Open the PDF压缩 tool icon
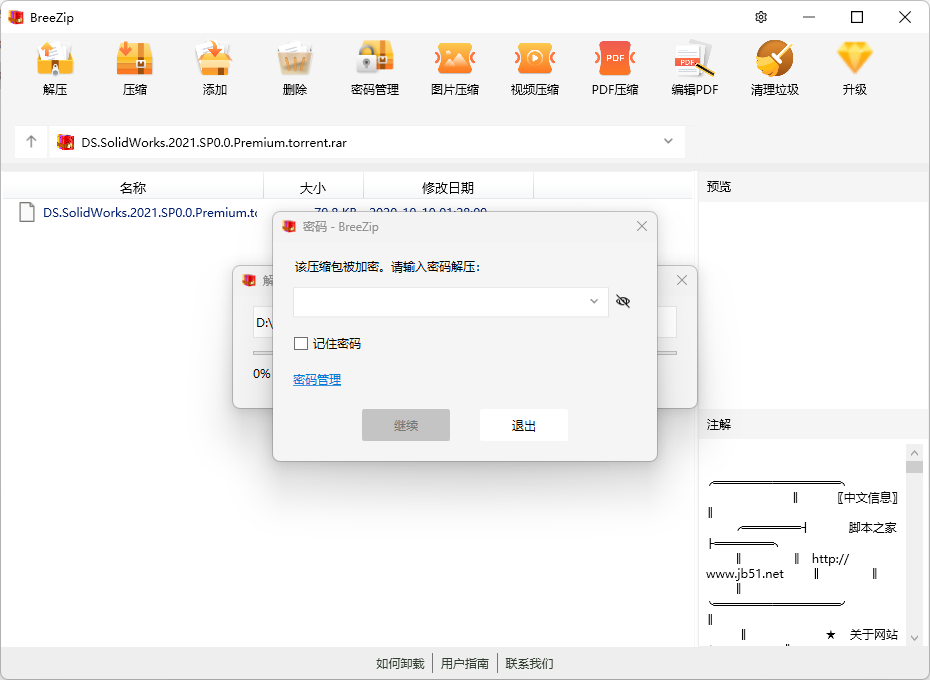This screenshot has width=930, height=680. point(615,60)
